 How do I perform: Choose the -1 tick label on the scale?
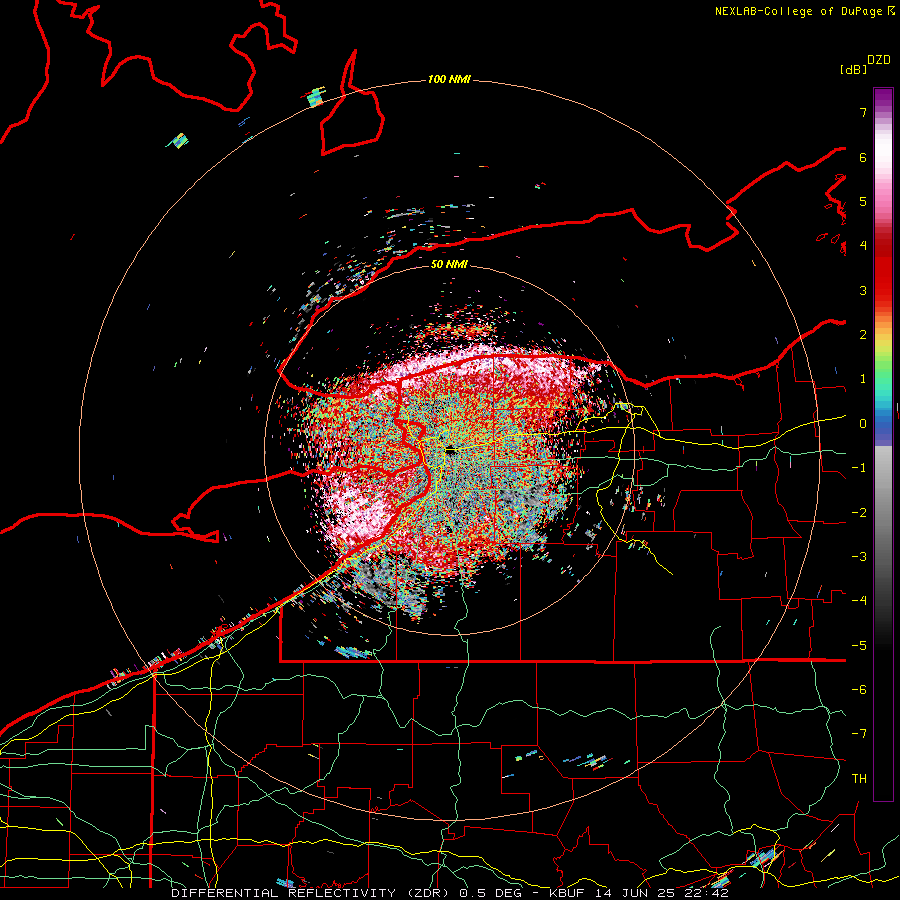coord(859,468)
